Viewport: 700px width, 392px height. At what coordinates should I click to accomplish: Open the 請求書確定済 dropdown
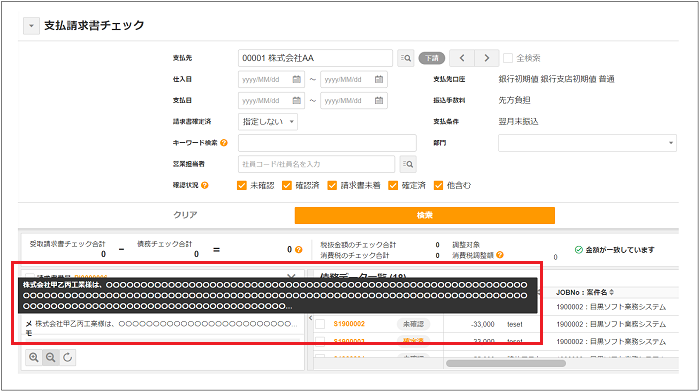tap(268, 121)
